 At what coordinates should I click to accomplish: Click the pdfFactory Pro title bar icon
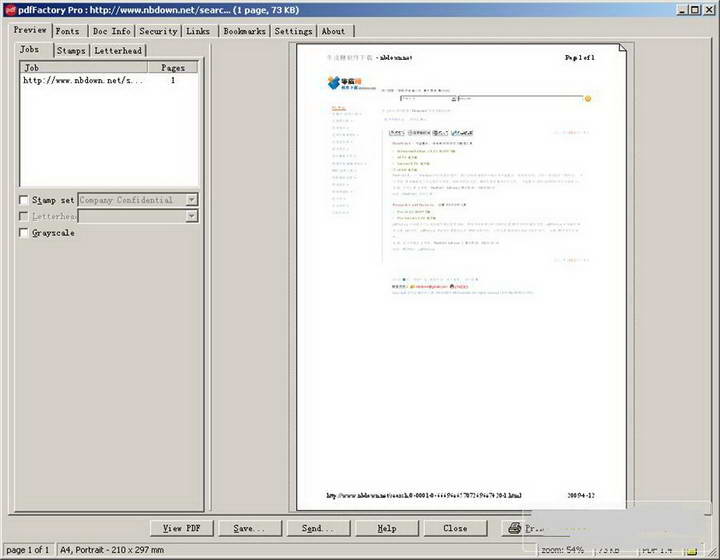tap(10, 10)
